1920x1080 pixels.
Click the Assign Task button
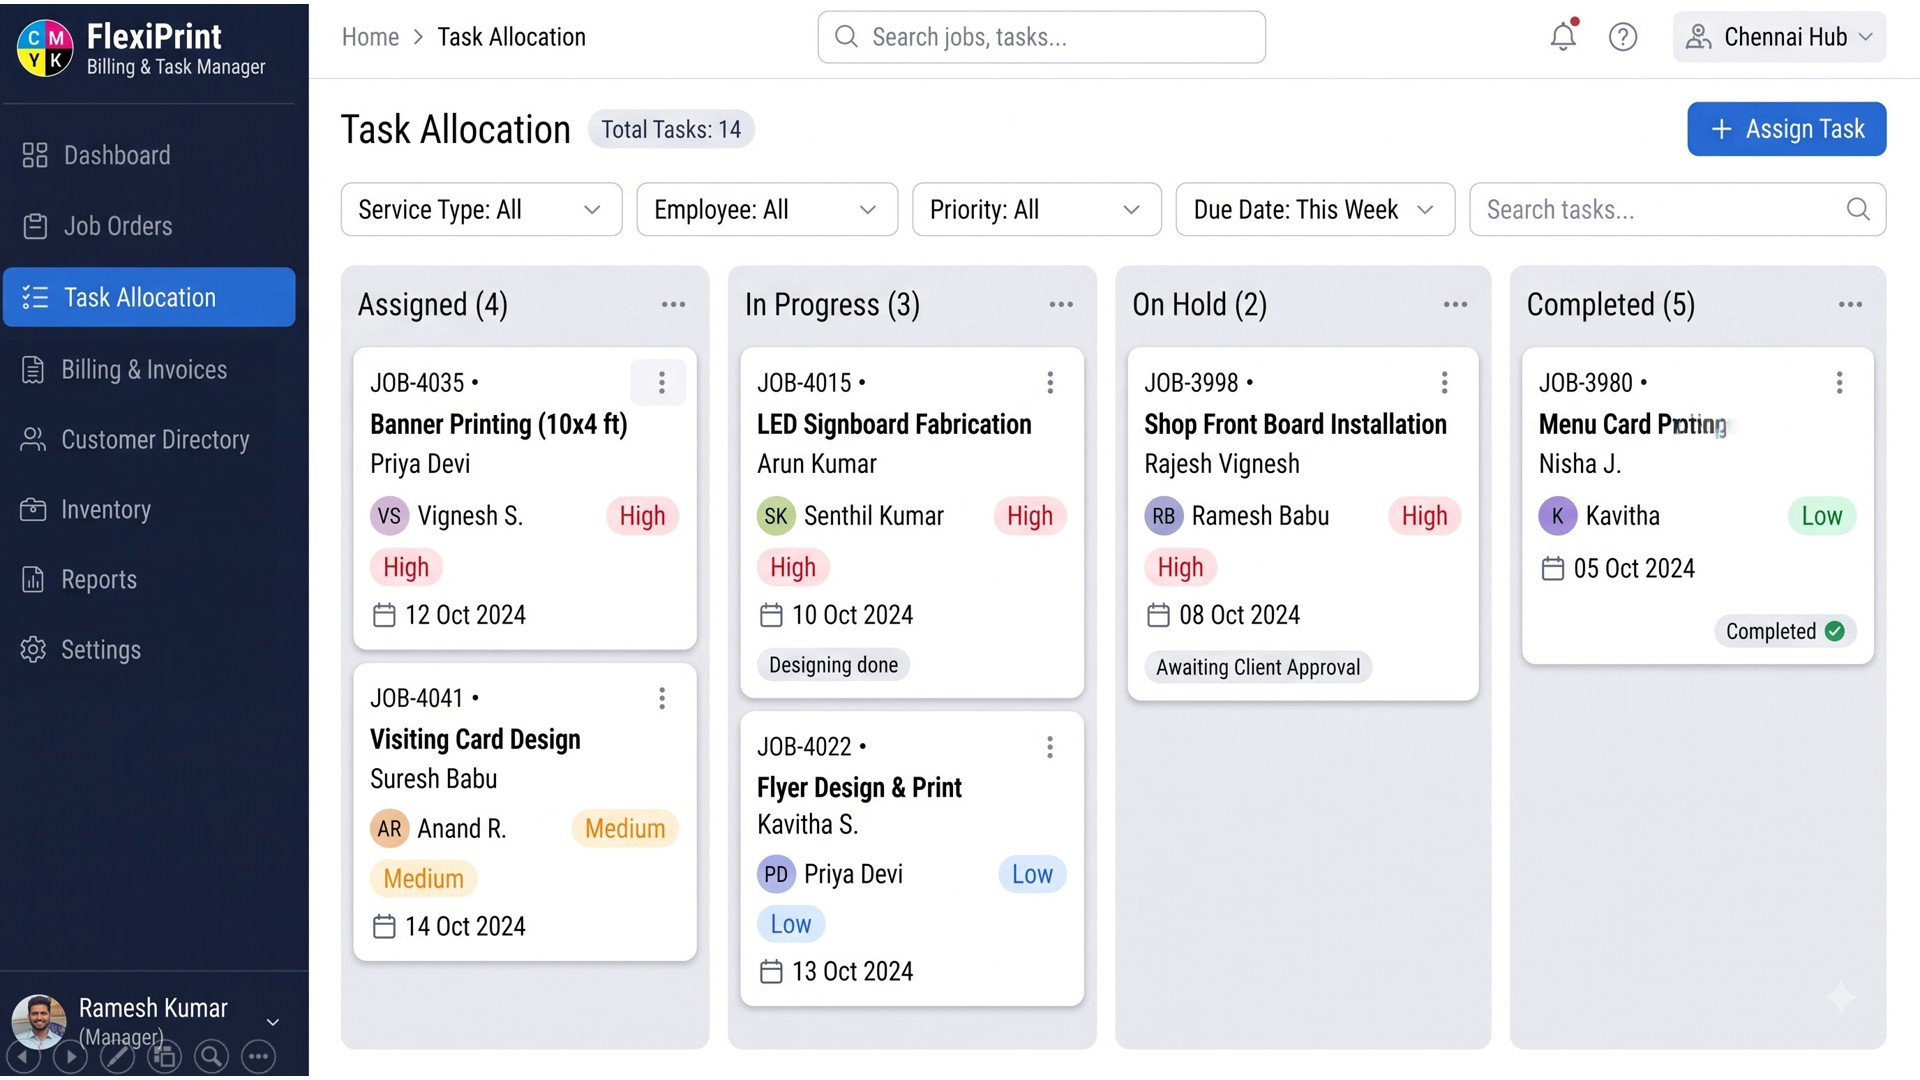(1786, 129)
